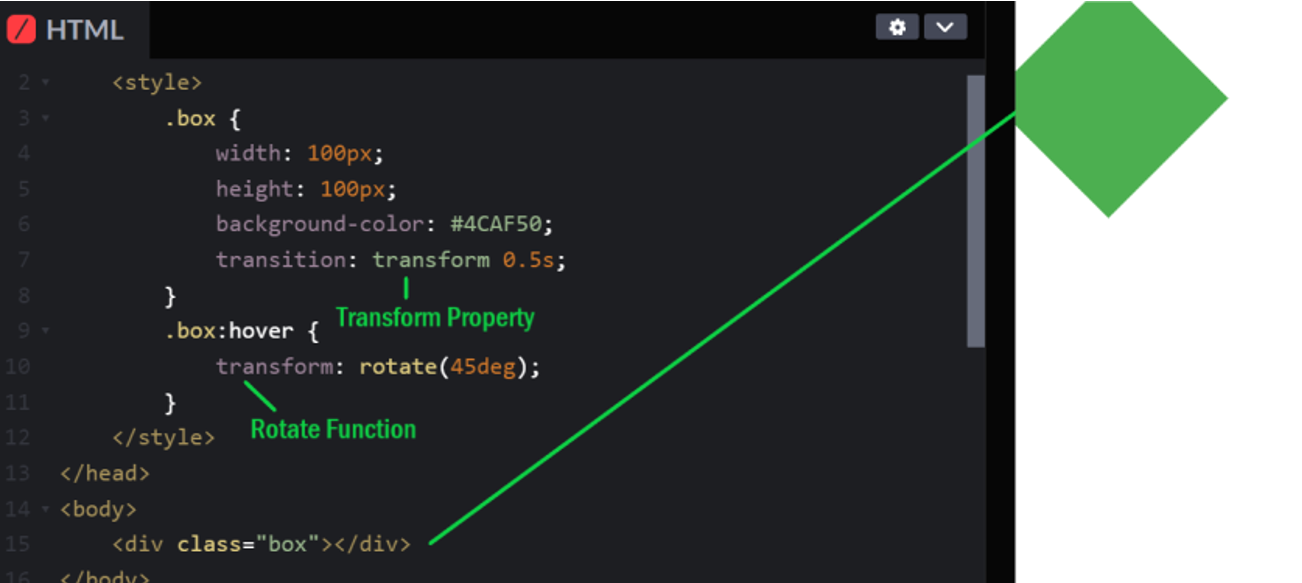1302x583 pixels.
Task: Click the rotate(45deg) declaration
Action: pos(449,366)
